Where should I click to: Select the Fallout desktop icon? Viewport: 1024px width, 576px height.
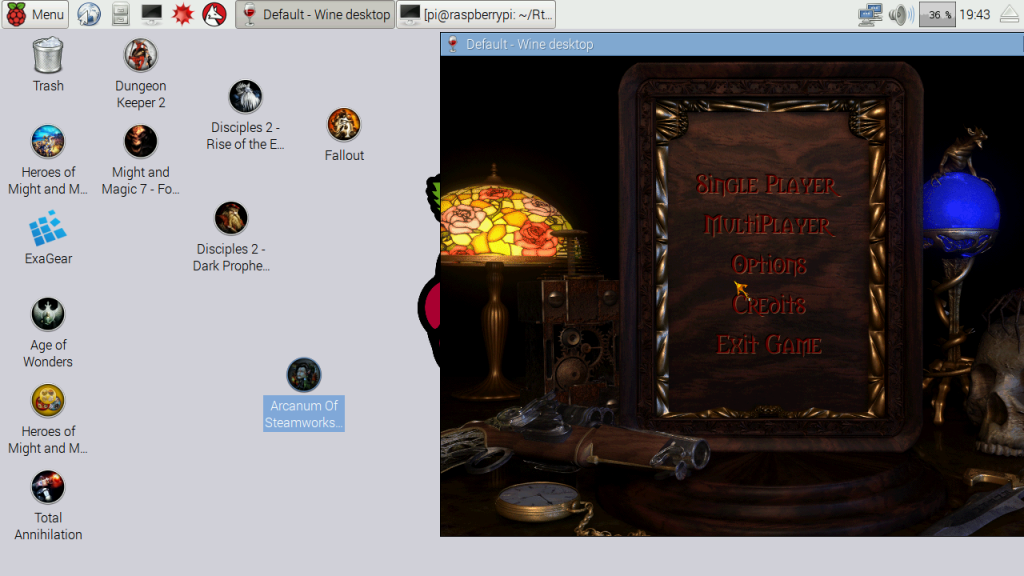coord(344,125)
